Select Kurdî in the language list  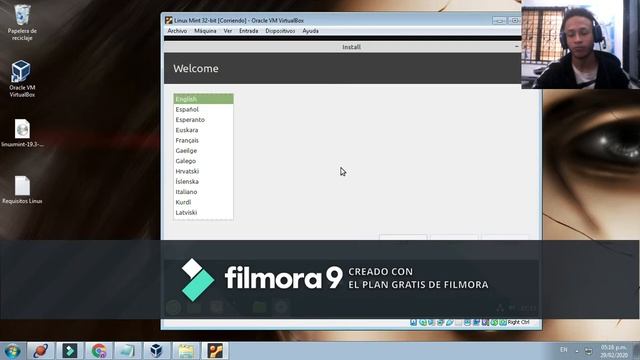(x=203, y=202)
